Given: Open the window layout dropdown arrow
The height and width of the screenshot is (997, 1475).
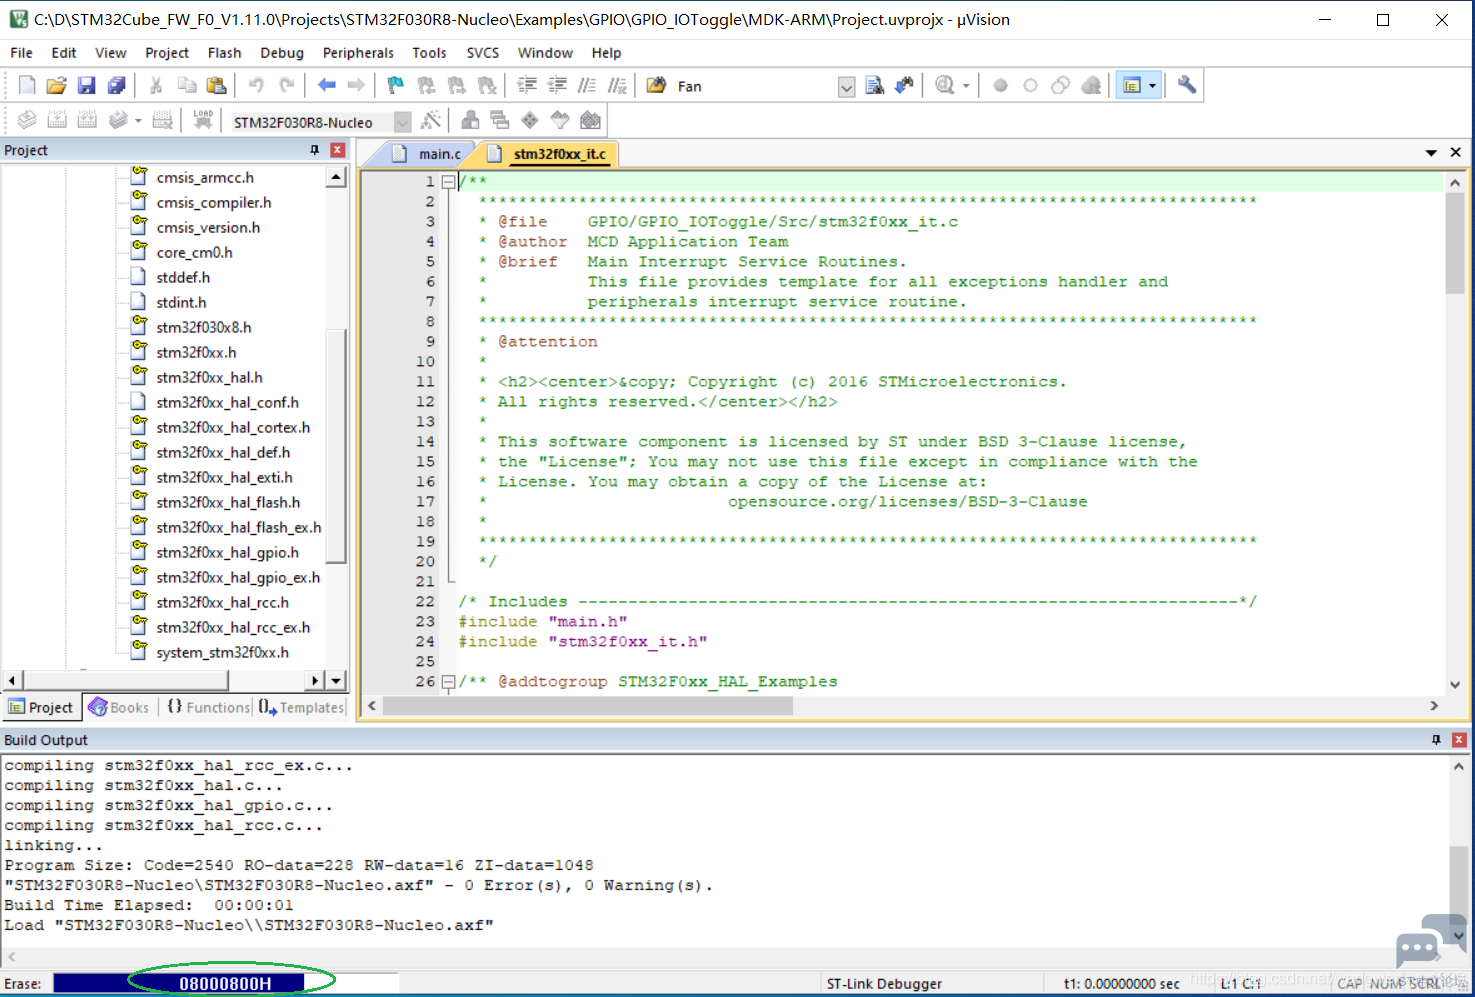Looking at the screenshot, I should point(1152,86).
